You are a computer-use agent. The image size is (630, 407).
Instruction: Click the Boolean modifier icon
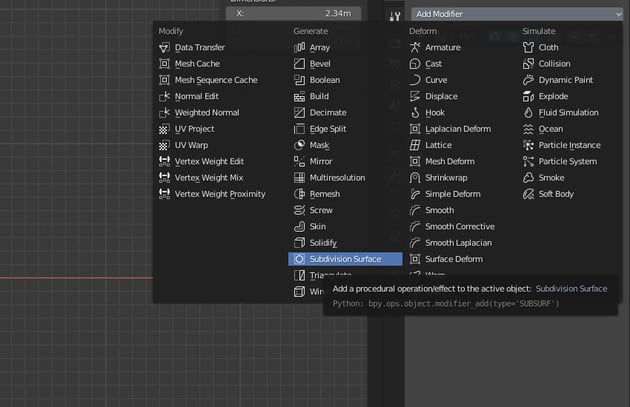pos(299,80)
